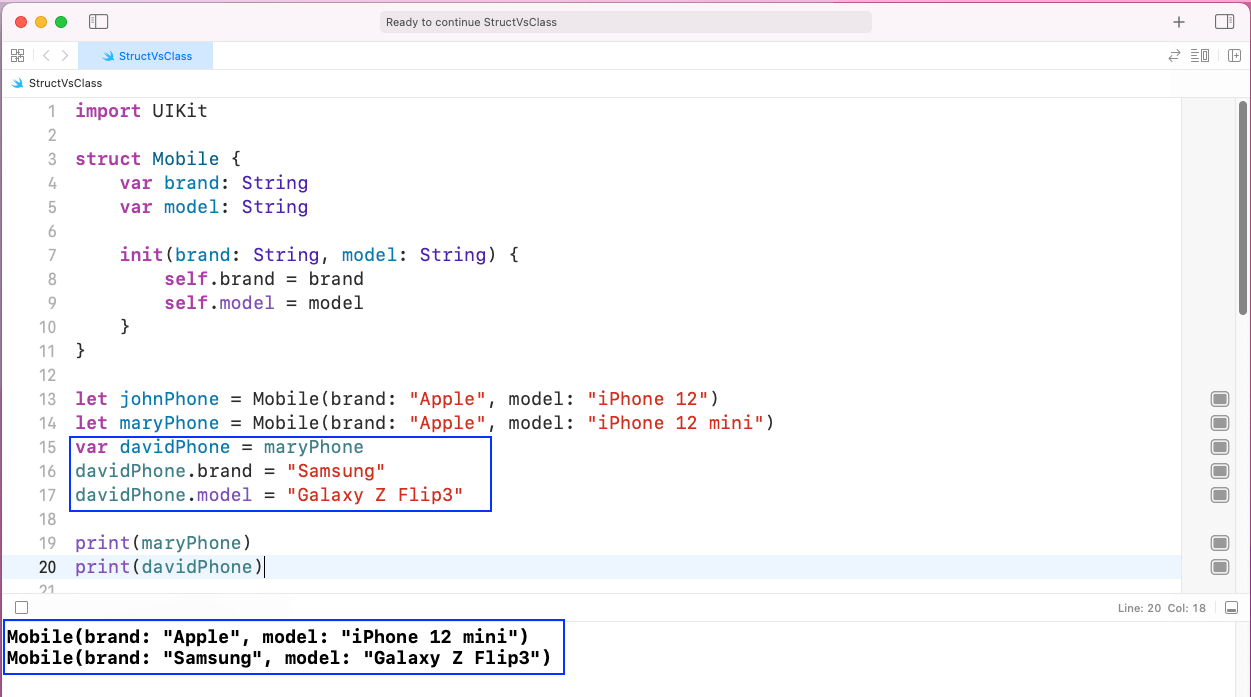Show result for print(maryPhone) line
Image resolution: width=1251 pixels, height=697 pixels.
(1219, 543)
